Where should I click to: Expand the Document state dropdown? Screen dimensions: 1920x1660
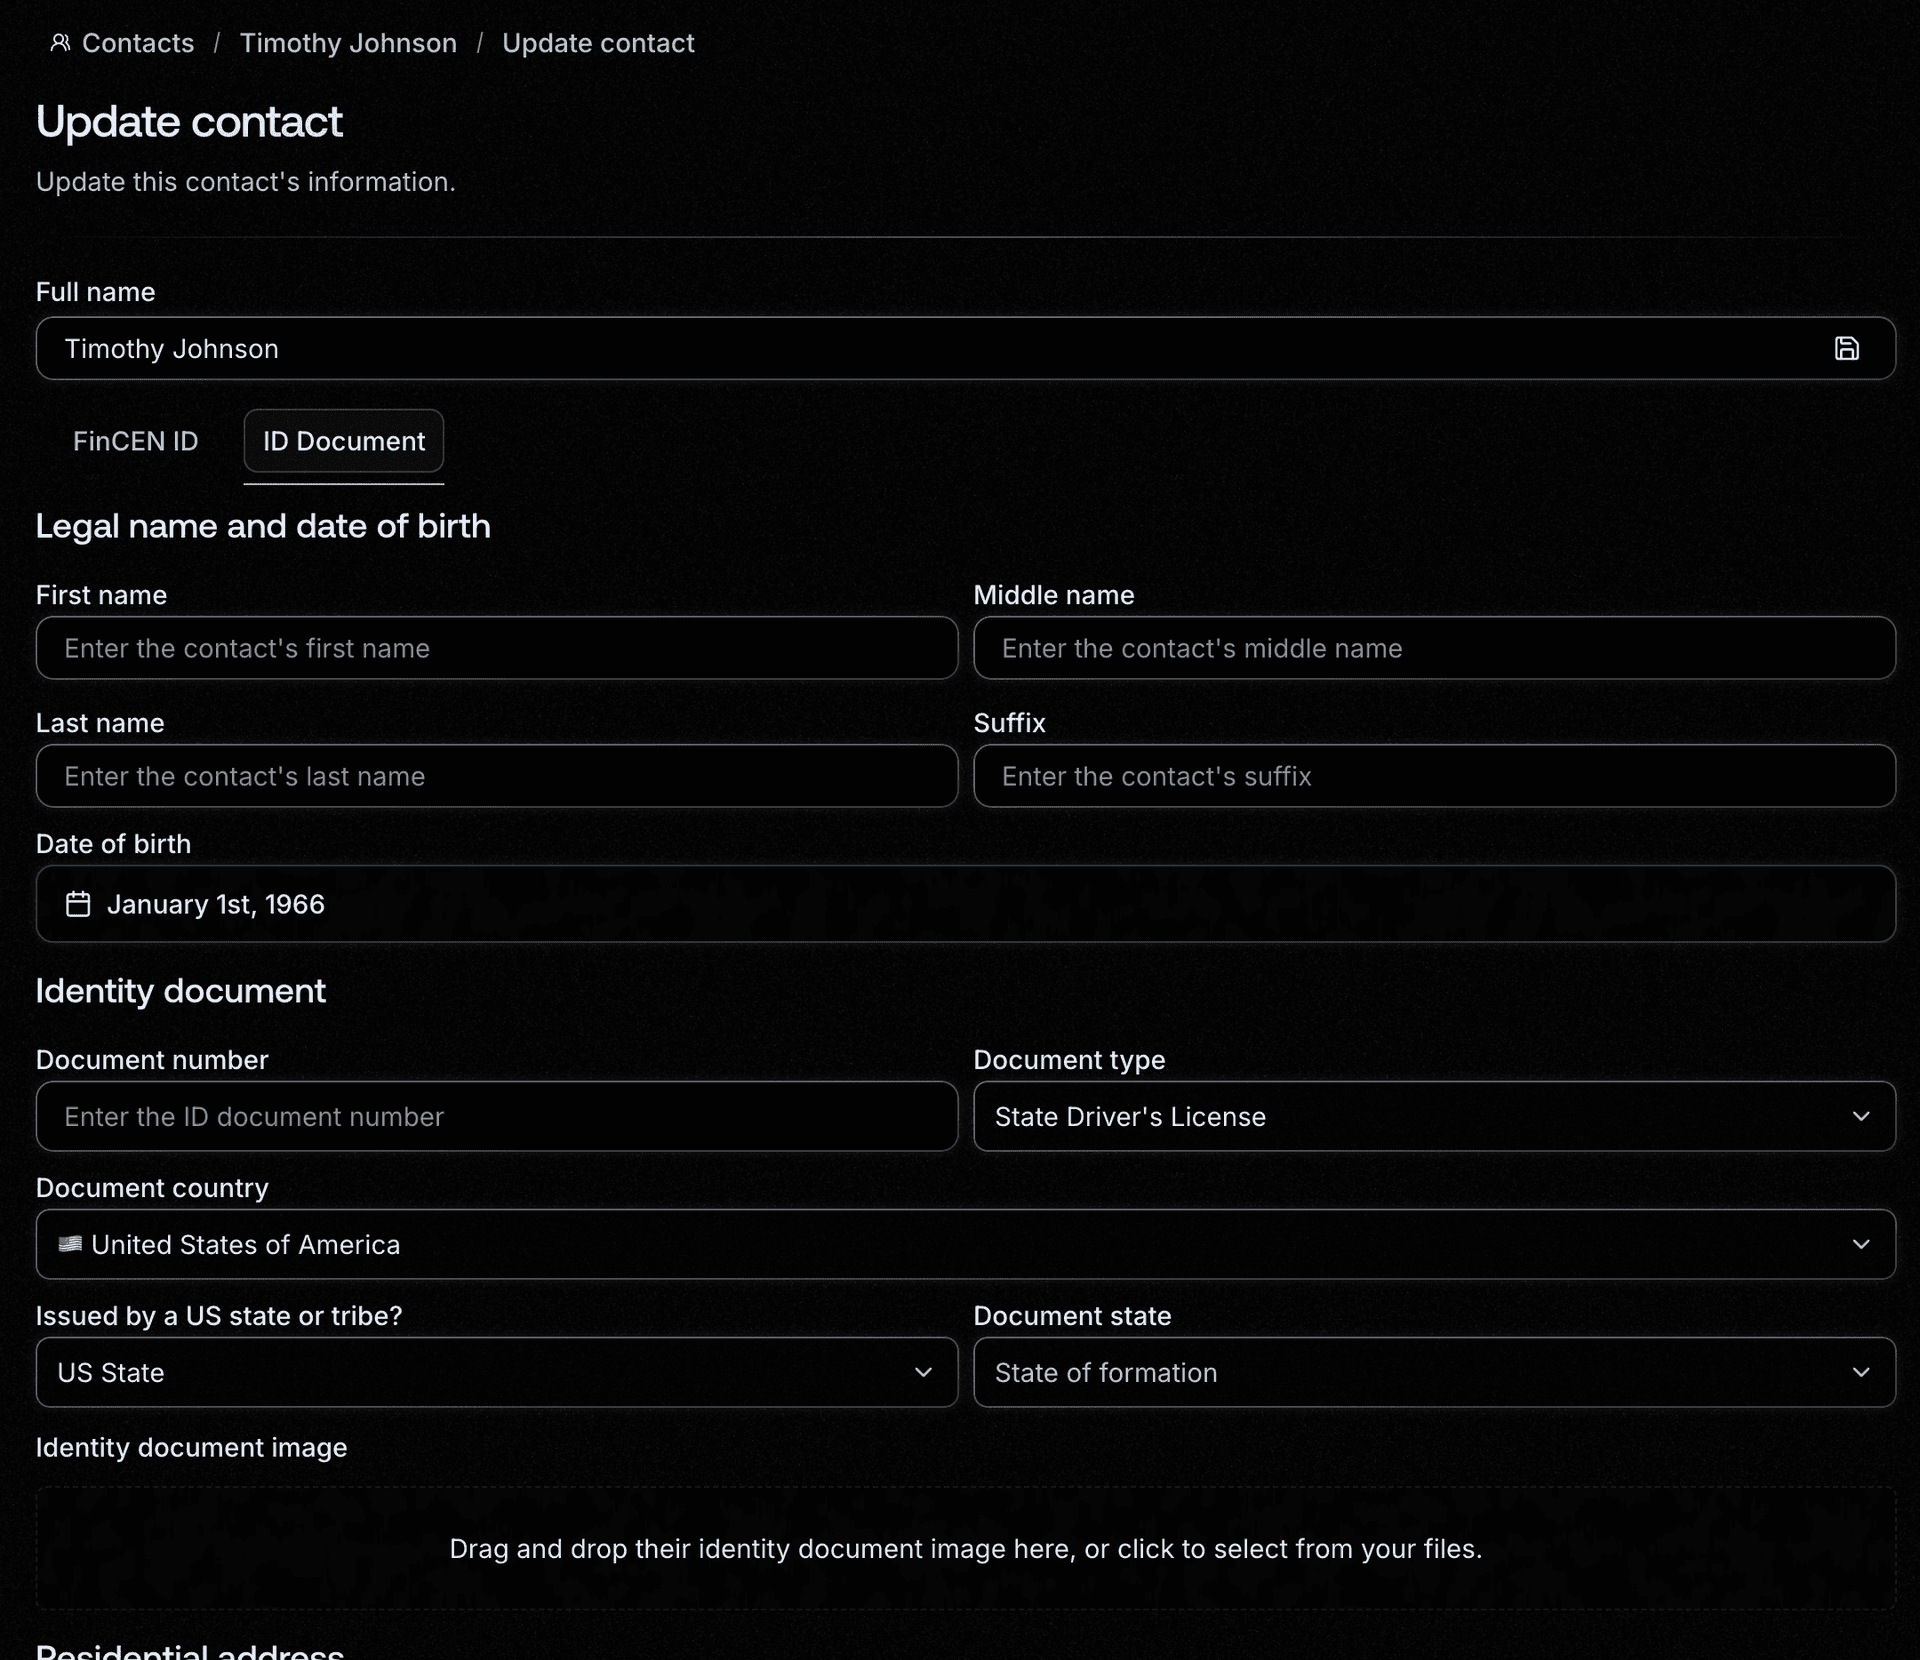[x=1433, y=1373]
